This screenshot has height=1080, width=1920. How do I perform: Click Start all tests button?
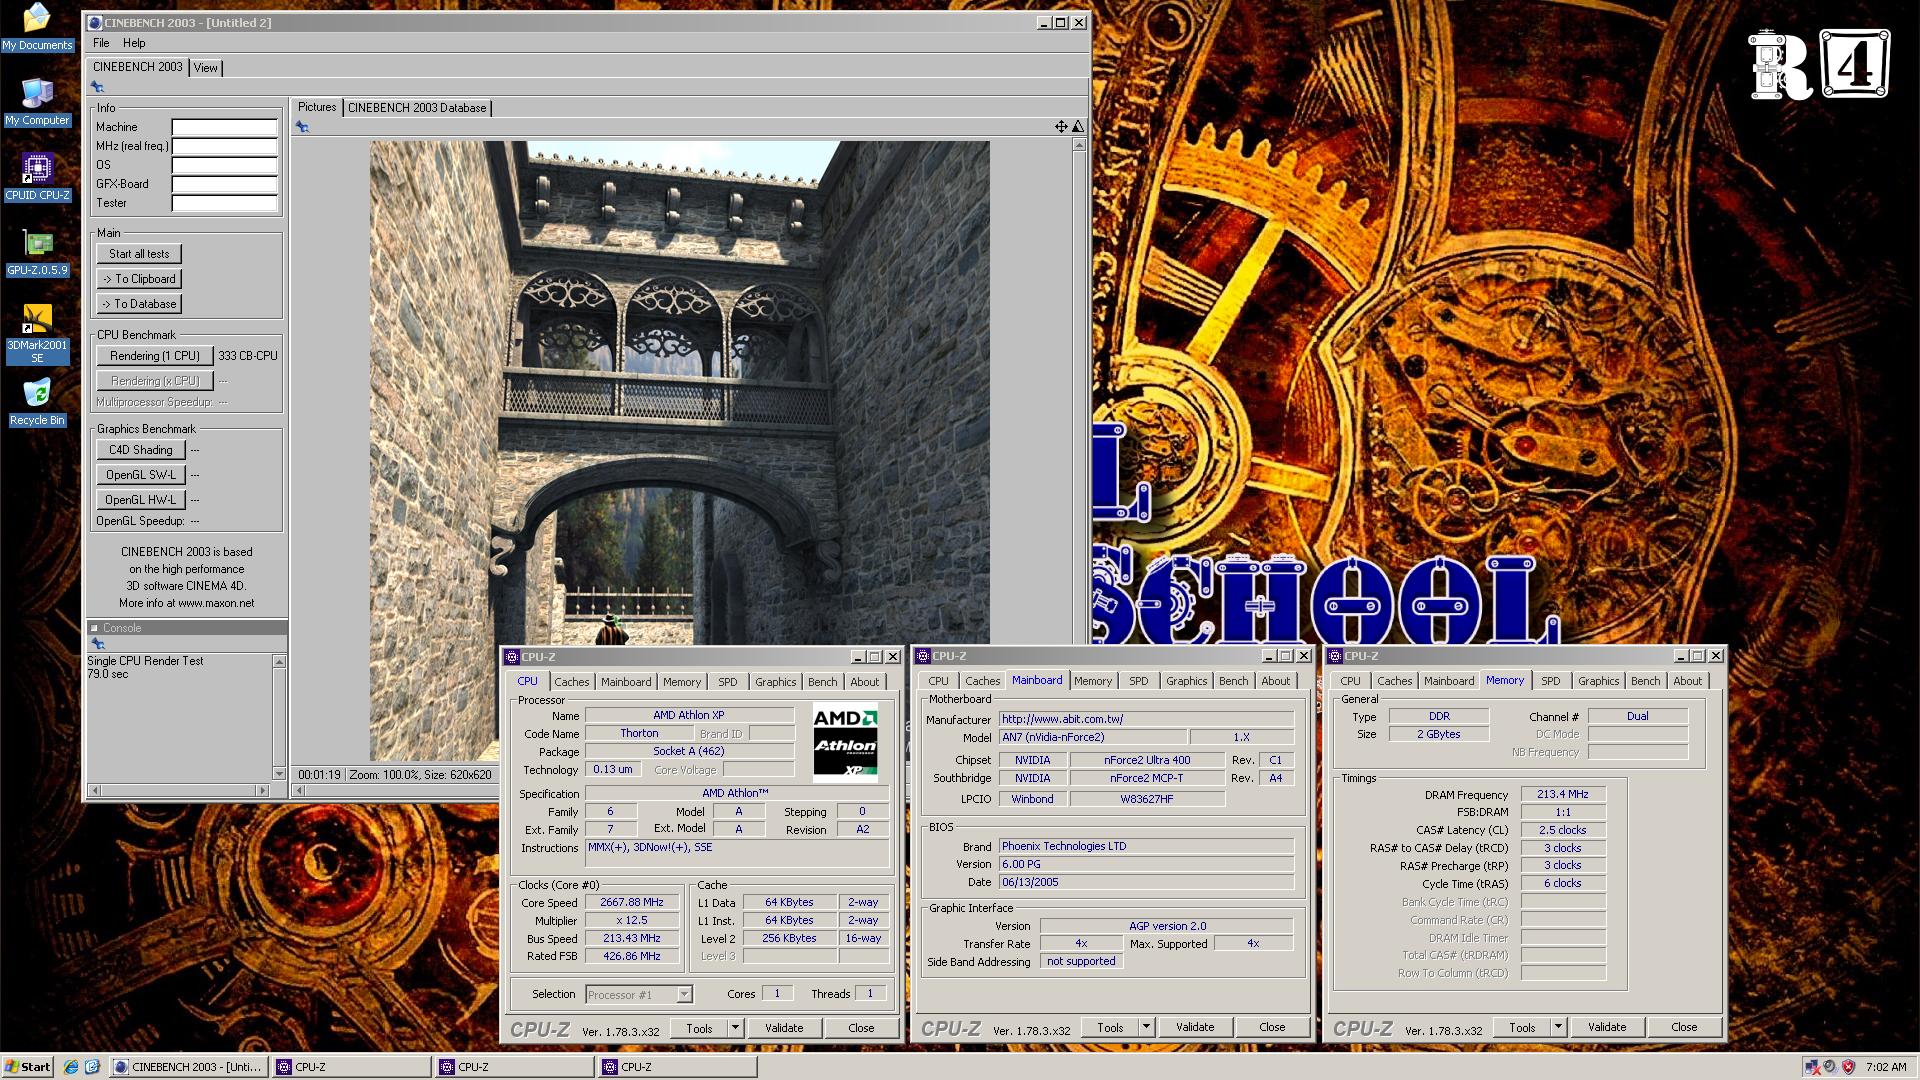pos(139,254)
